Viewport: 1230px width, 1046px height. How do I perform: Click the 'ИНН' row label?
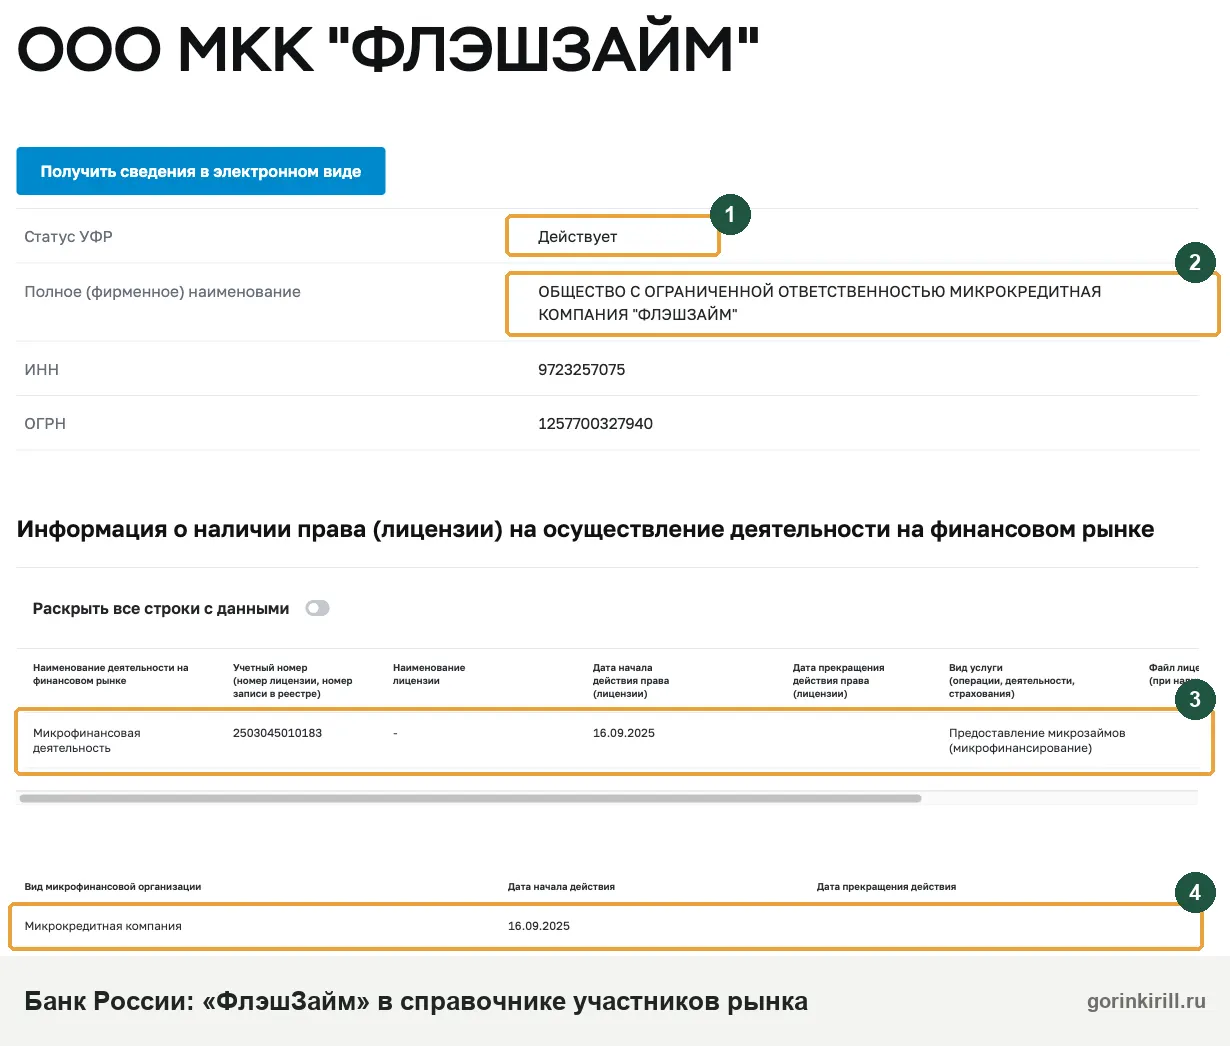[41, 369]
